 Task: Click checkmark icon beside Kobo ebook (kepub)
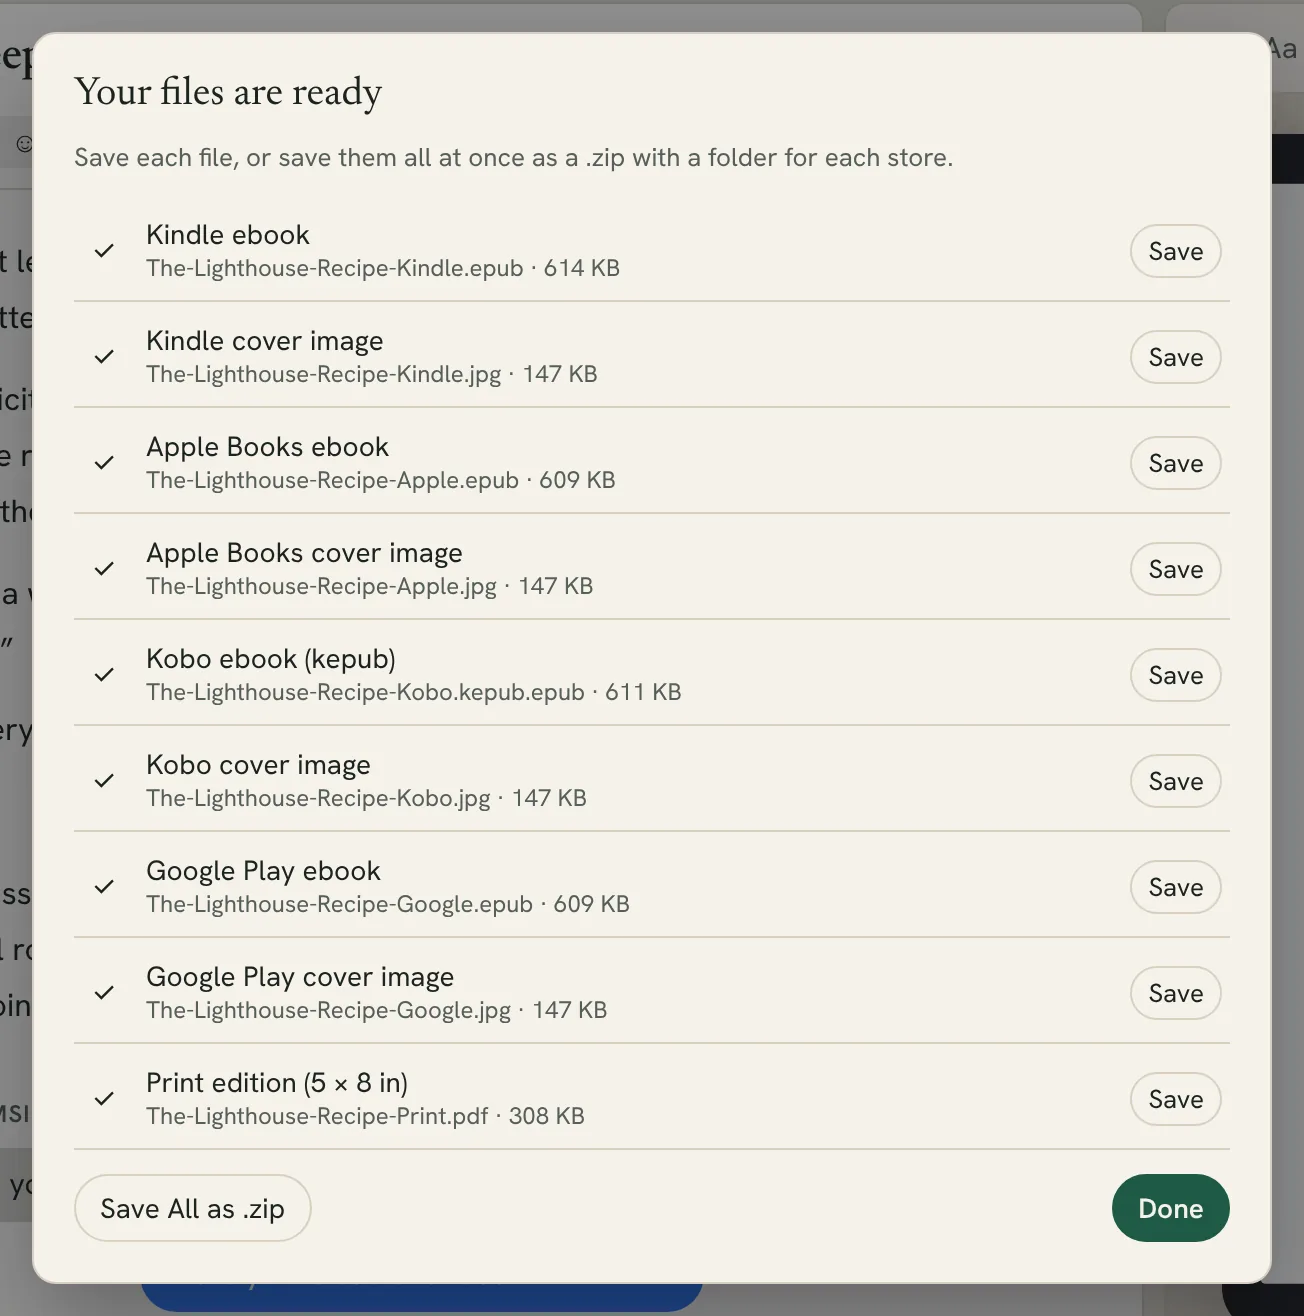click(104, 675)
